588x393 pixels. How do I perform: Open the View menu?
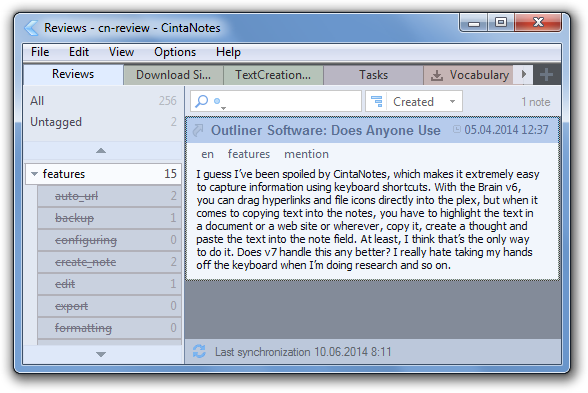(121, 52)
